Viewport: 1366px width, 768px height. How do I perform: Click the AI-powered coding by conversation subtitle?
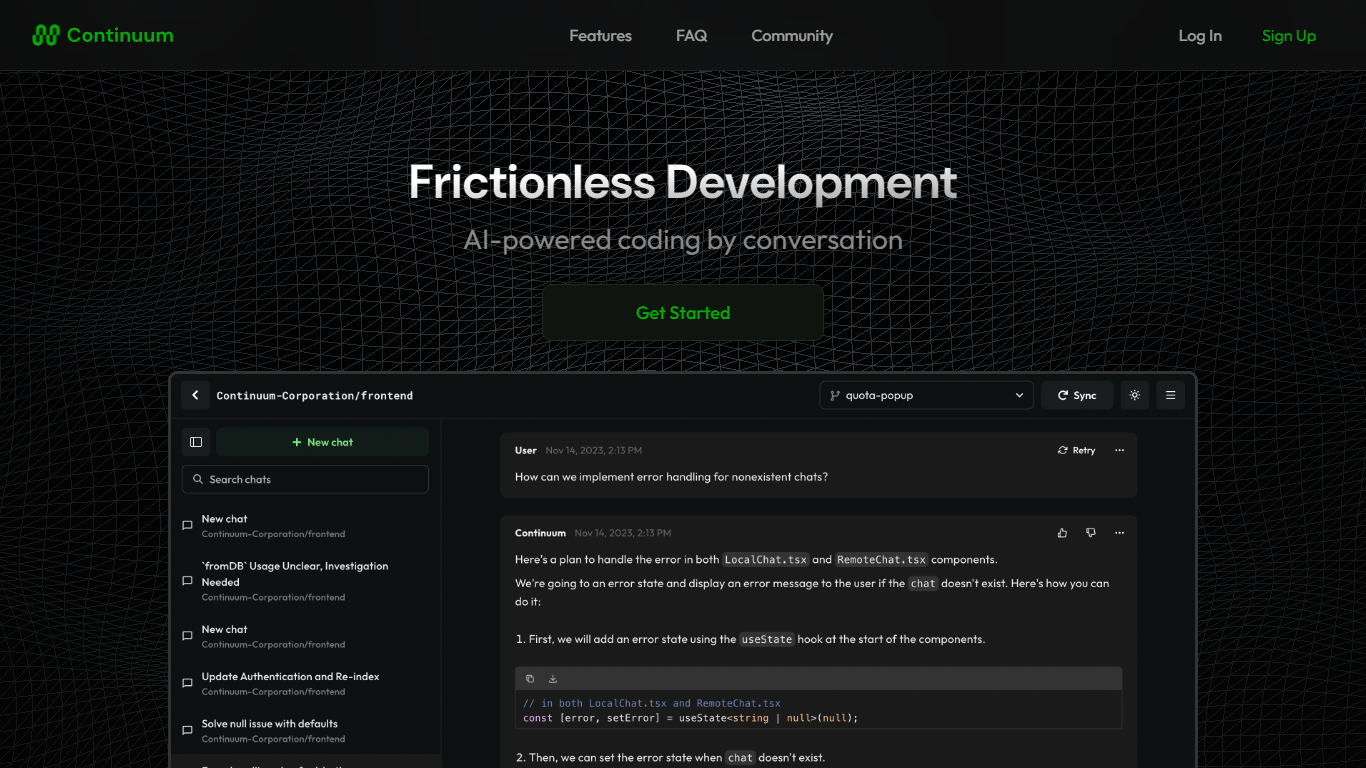683,240
